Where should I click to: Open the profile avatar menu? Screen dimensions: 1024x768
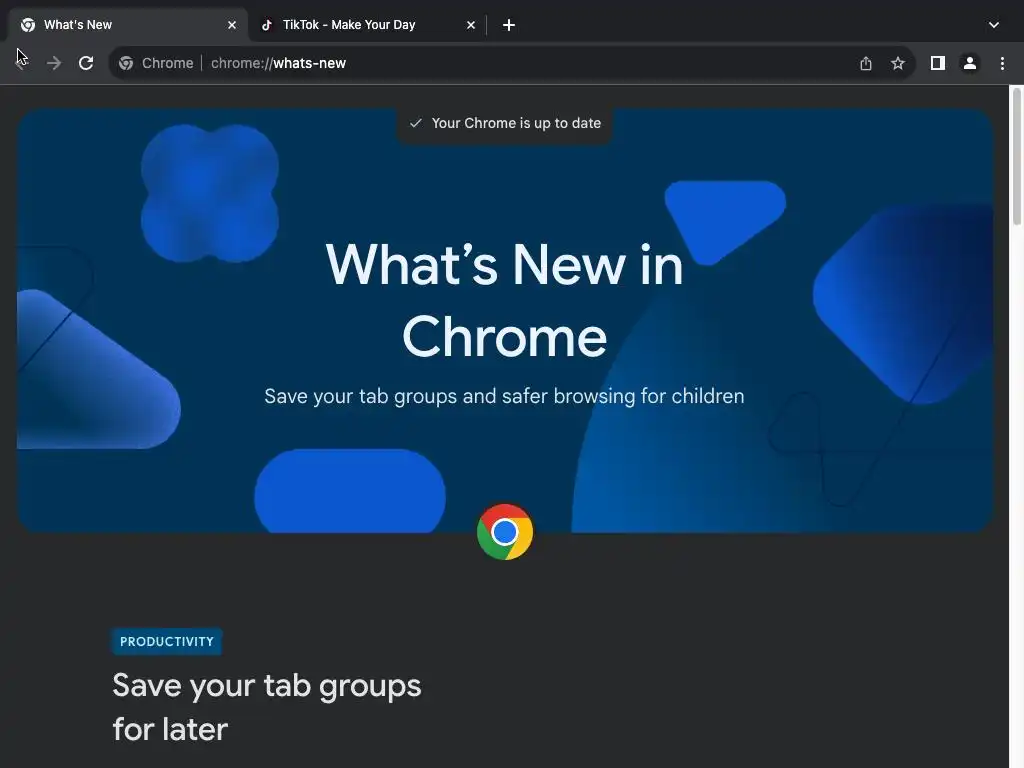click(x=970, y=63)
